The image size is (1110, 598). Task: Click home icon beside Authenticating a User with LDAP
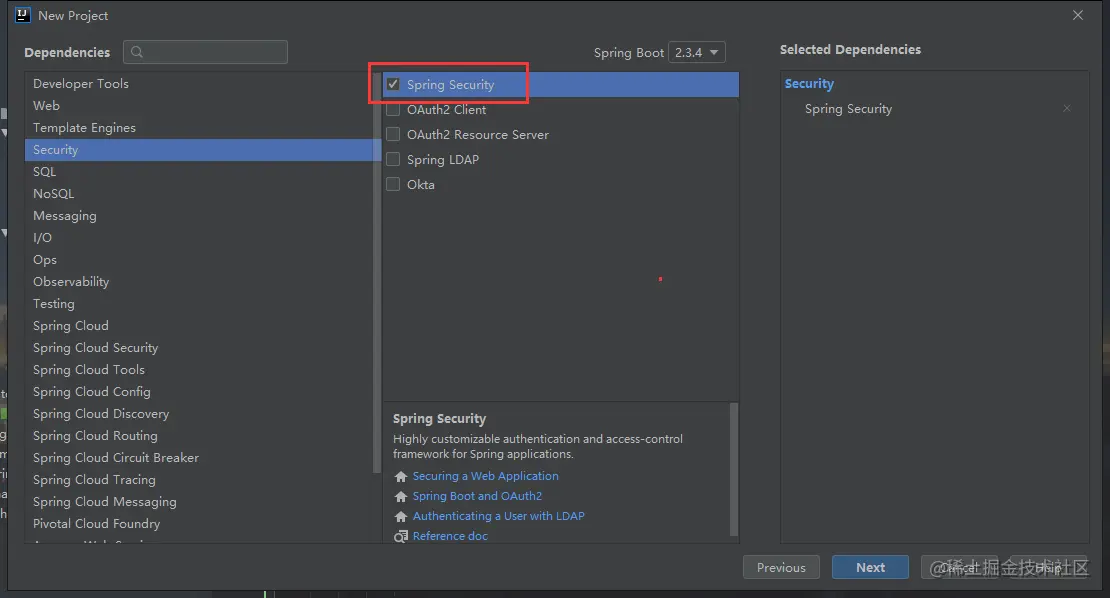coord(401,516)
